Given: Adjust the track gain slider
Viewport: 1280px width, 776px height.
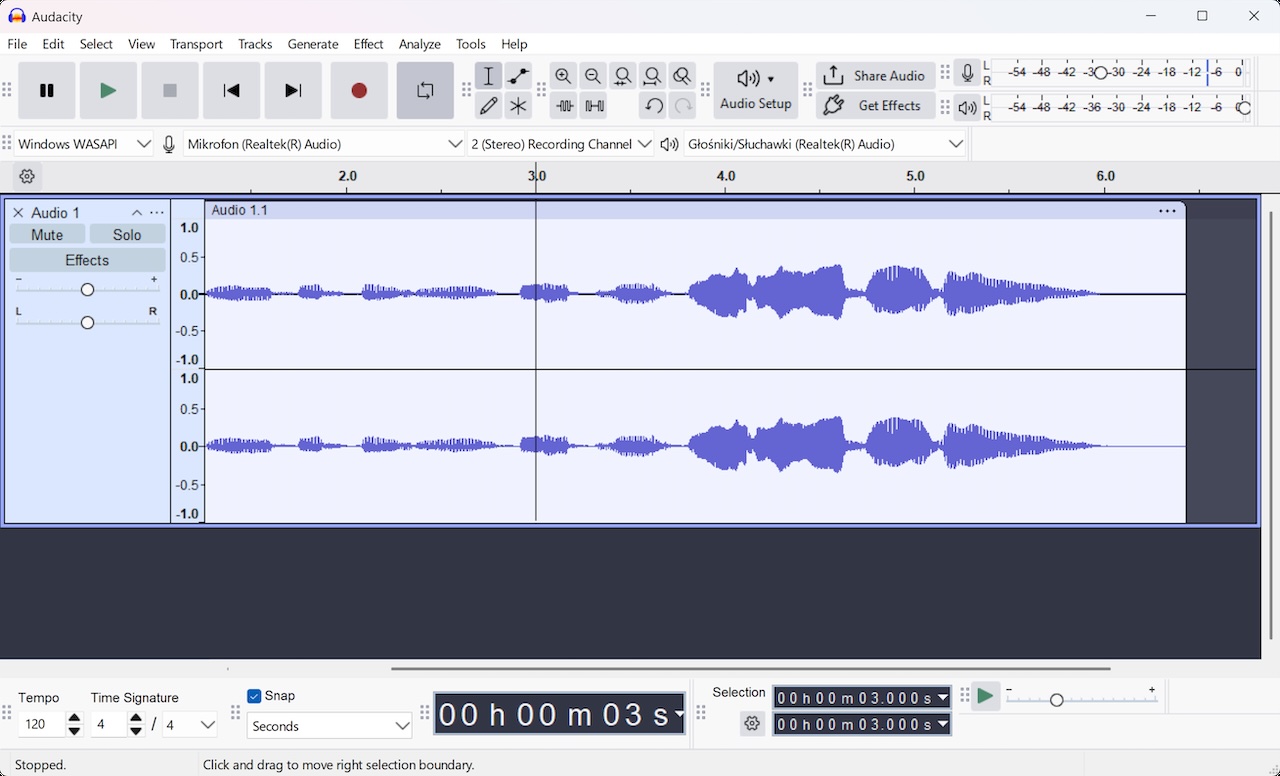Looking at the screenshot, I should pos(87,289).
